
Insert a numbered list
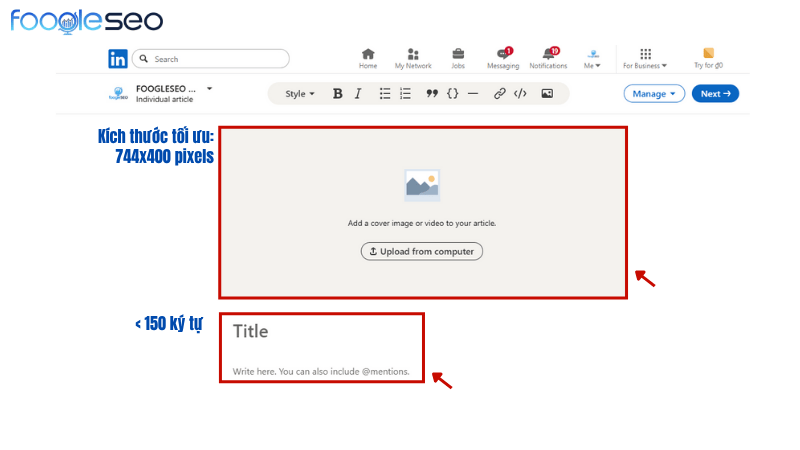(x=405, y=94)
